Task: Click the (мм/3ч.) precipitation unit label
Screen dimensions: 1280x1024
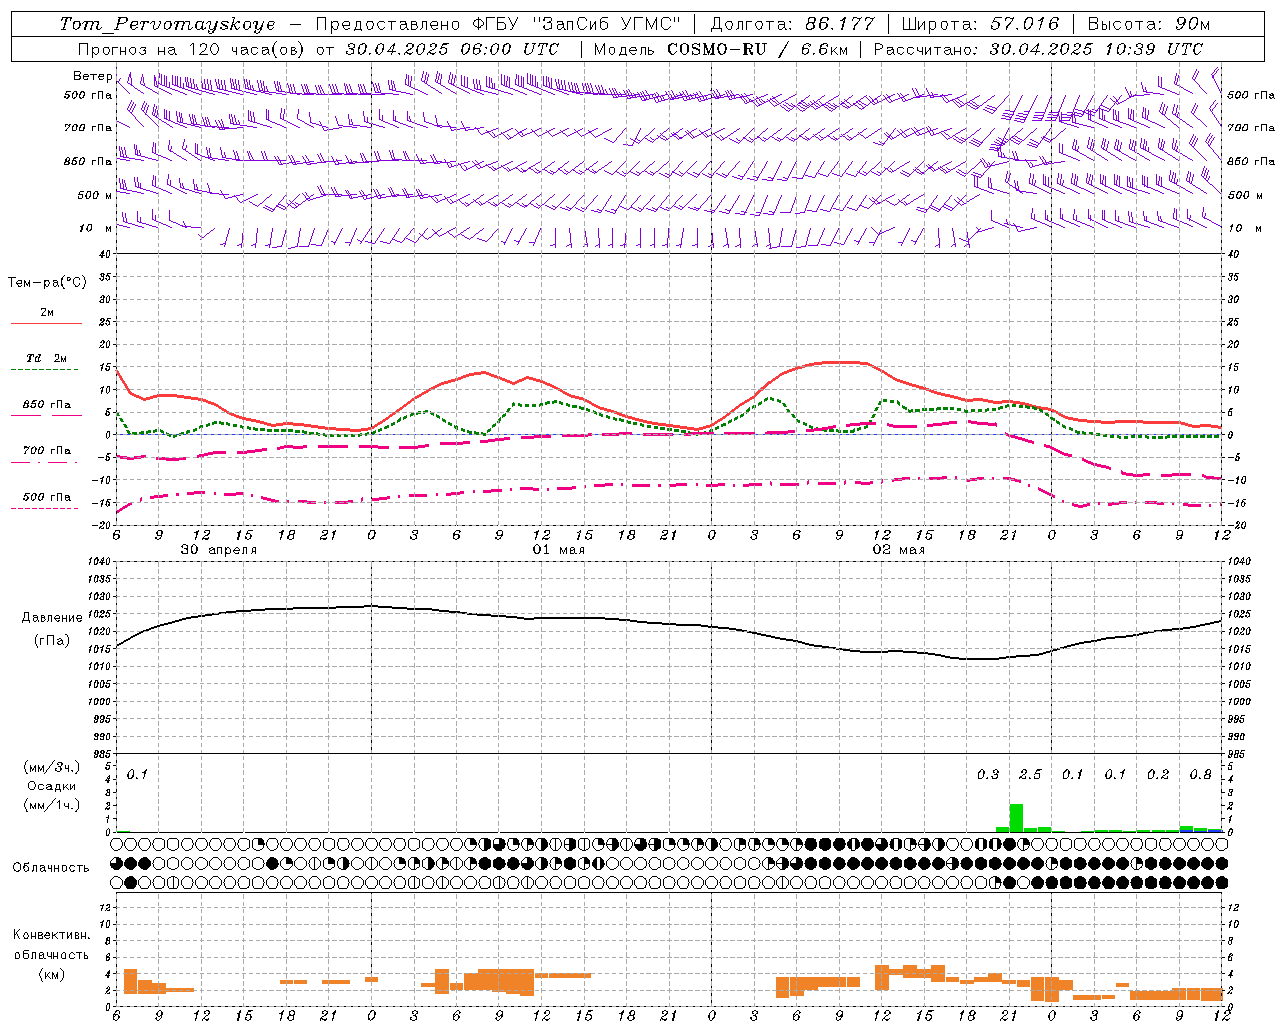Action: pyautogui.click(x=52, y=767)
